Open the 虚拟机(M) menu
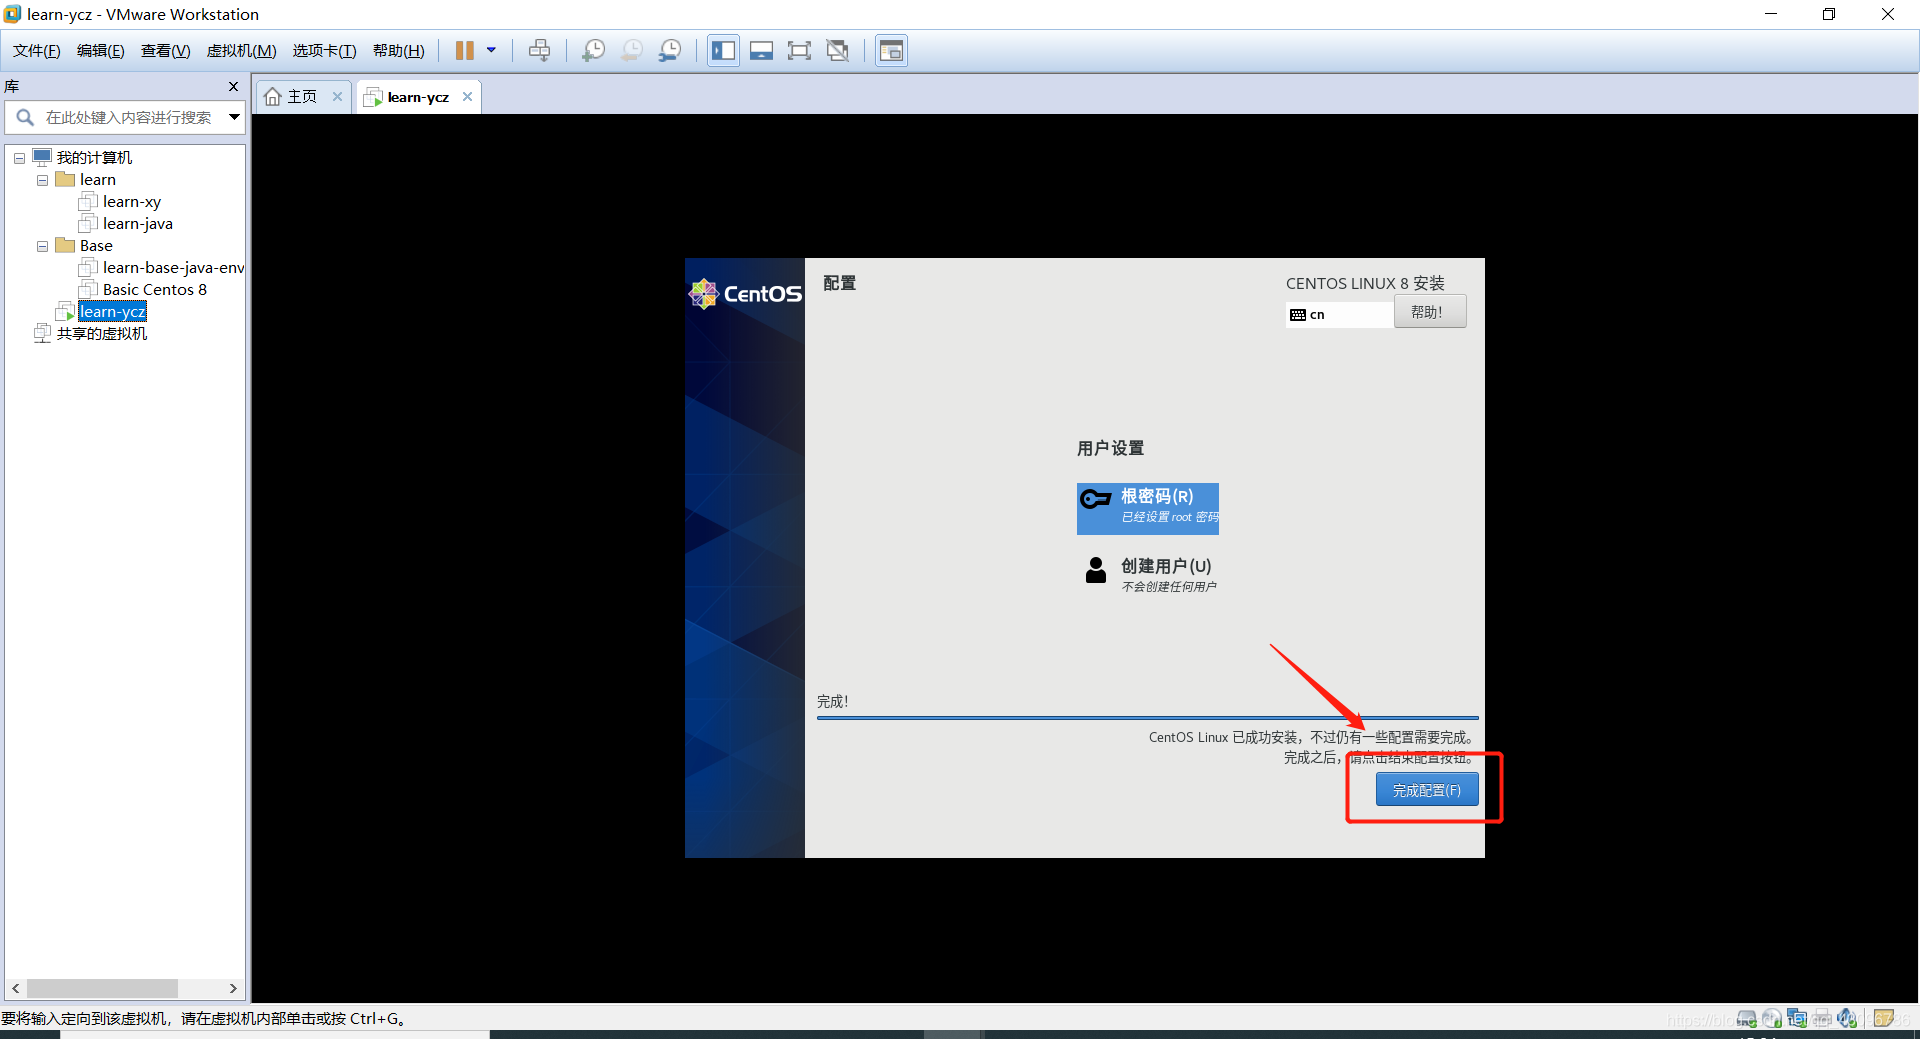 pos(241,51)
